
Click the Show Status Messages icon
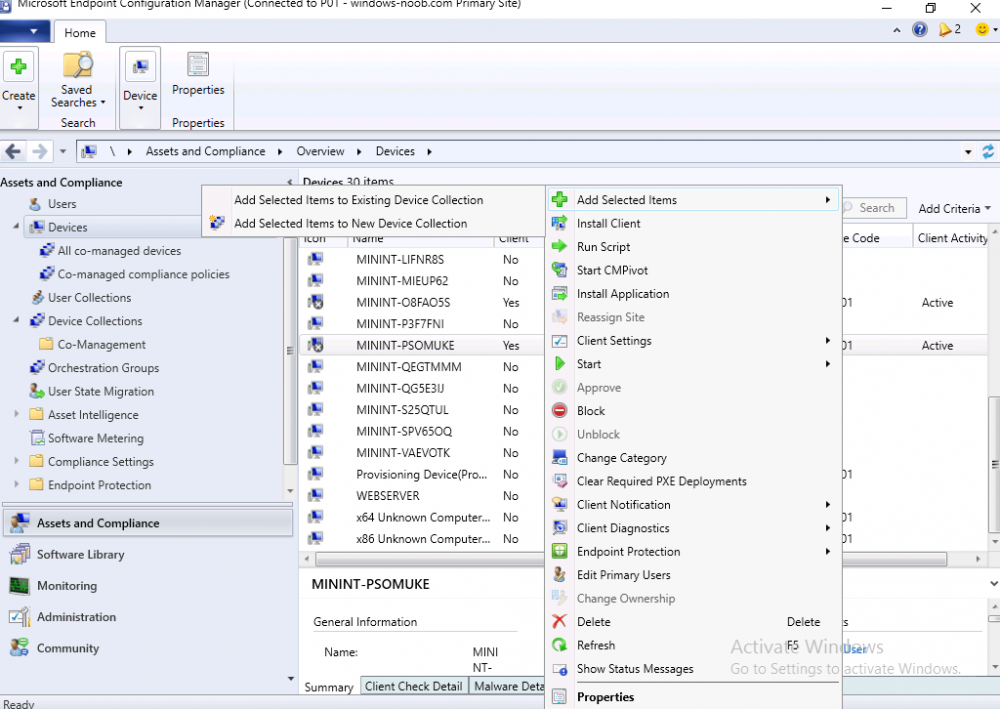click(559, 669)
